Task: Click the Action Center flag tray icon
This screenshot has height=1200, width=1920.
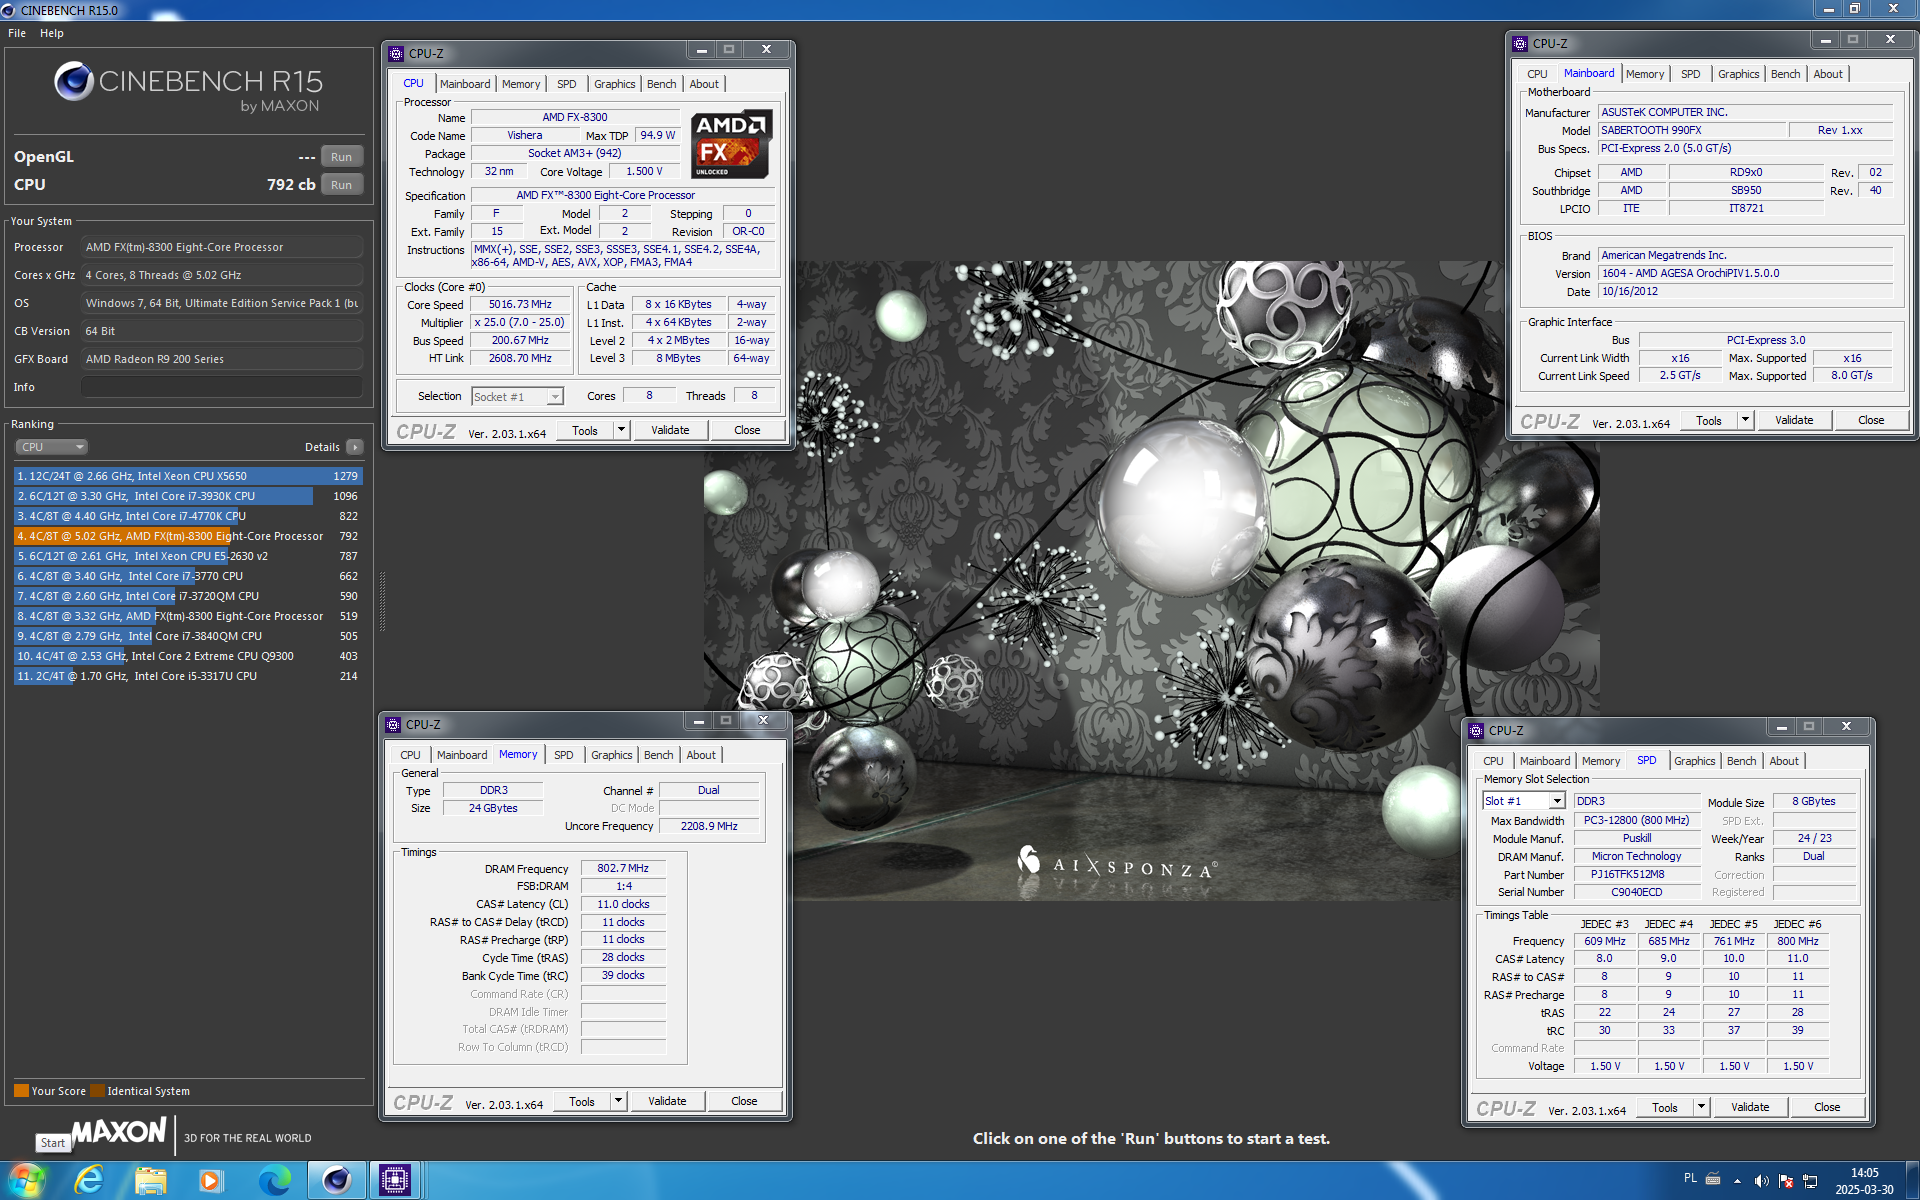Action: point(1785,1181)
